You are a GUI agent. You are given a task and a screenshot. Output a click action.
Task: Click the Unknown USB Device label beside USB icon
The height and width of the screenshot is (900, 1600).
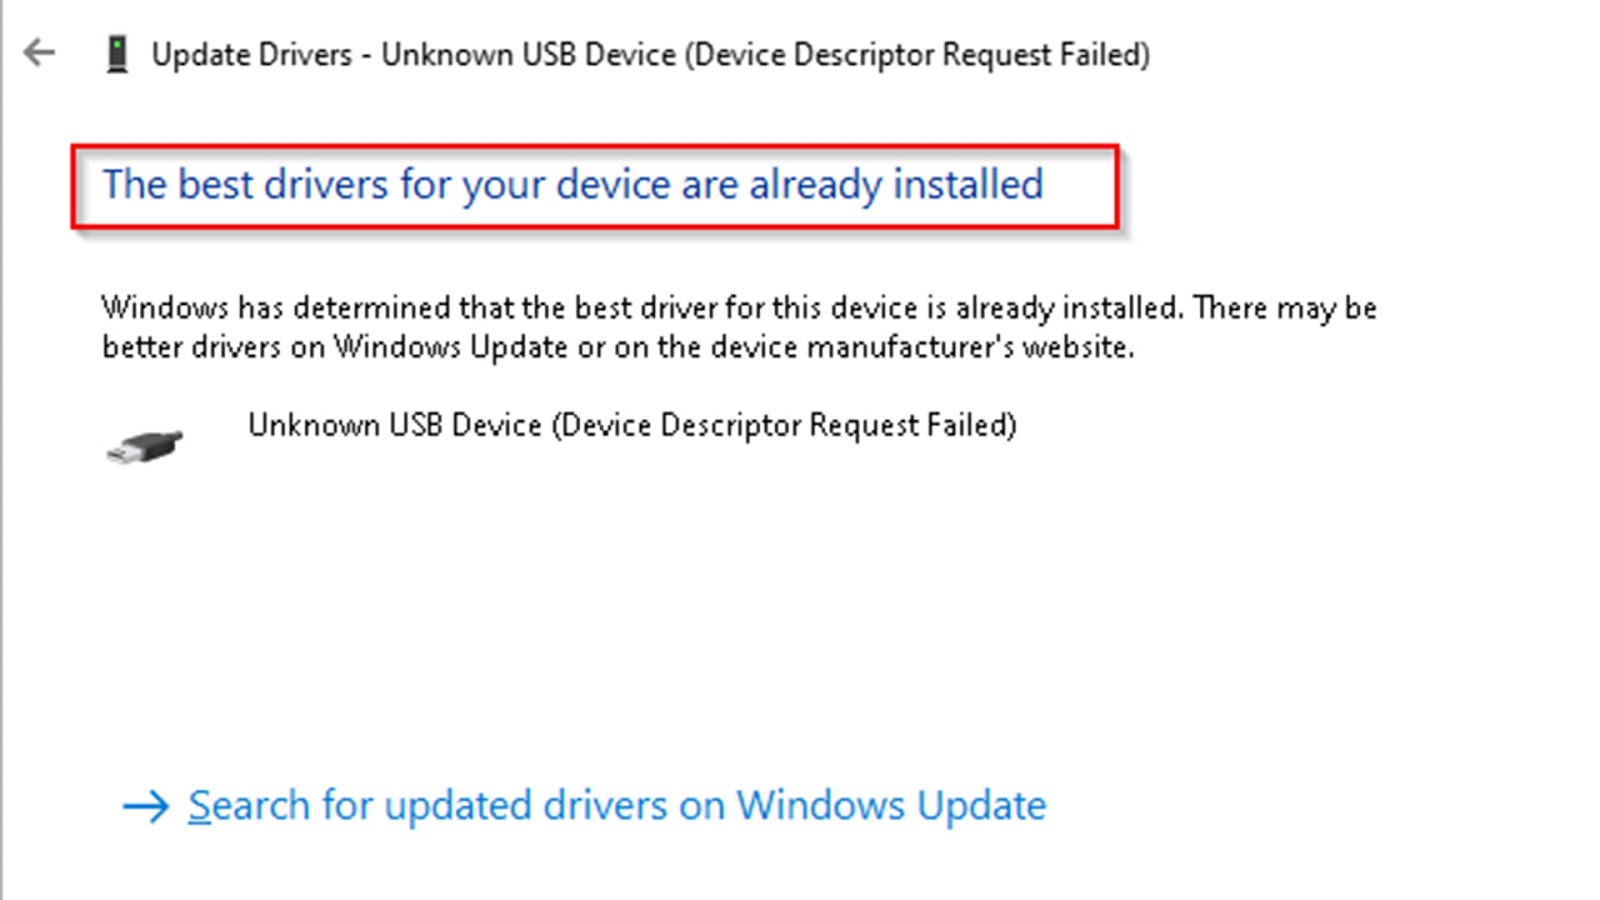click(632, 425)
